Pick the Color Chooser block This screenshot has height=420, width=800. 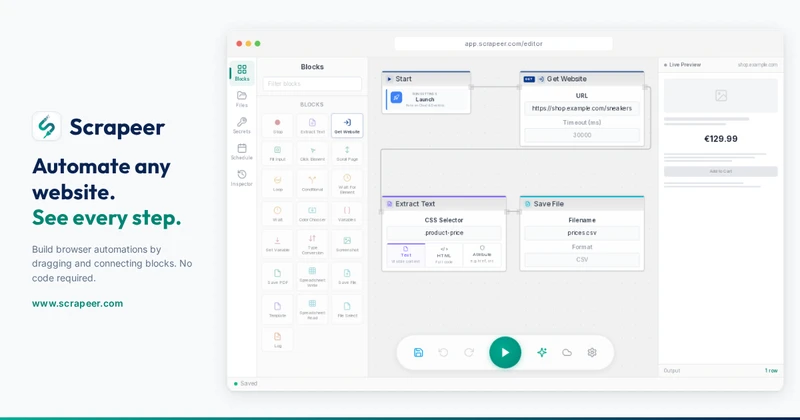click(x=312, y=213)
